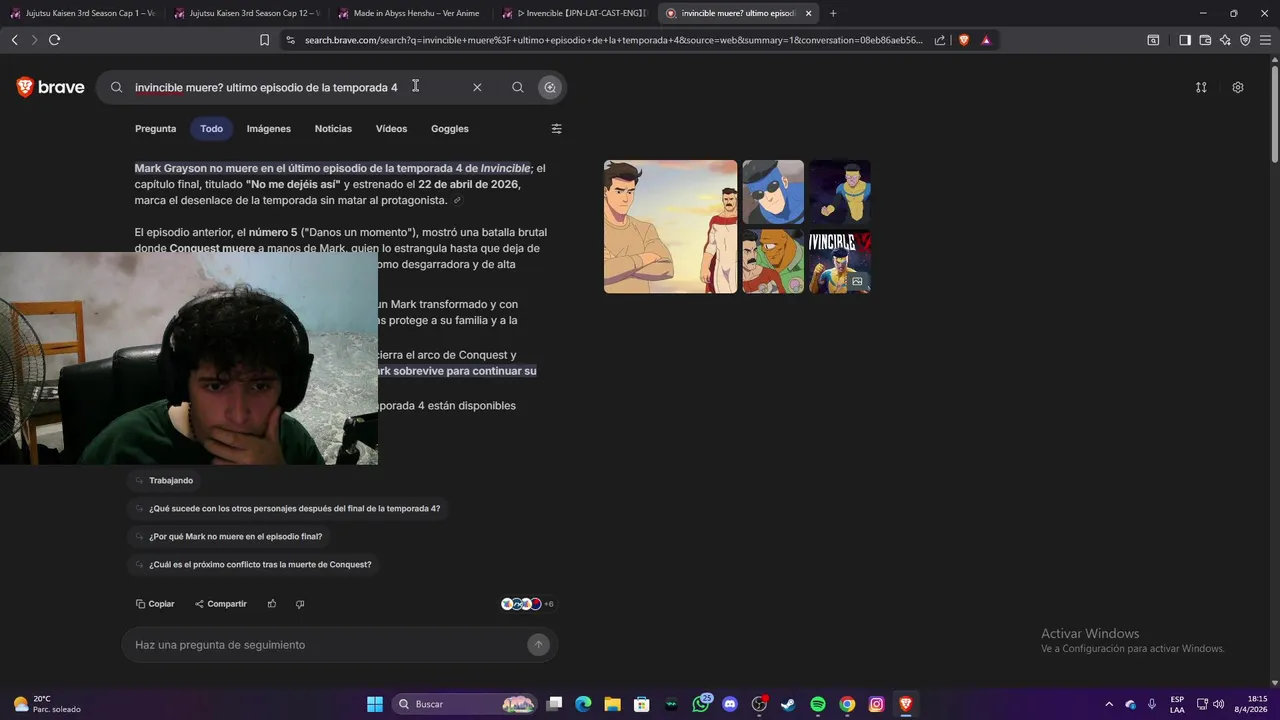1280x720 pixels.
Task: Switch to Jujutsu Kaisen 3rd Season Cap 12 tab
Action: (247, 13)
